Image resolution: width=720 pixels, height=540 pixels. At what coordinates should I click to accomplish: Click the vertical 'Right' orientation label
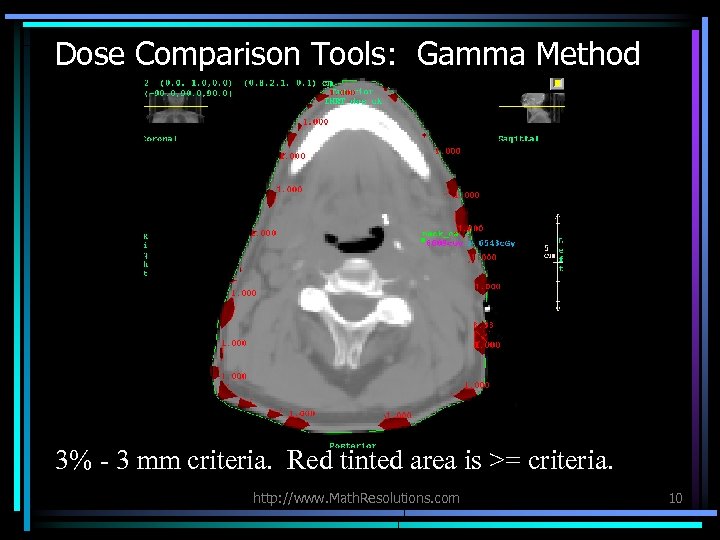[146, 255]
